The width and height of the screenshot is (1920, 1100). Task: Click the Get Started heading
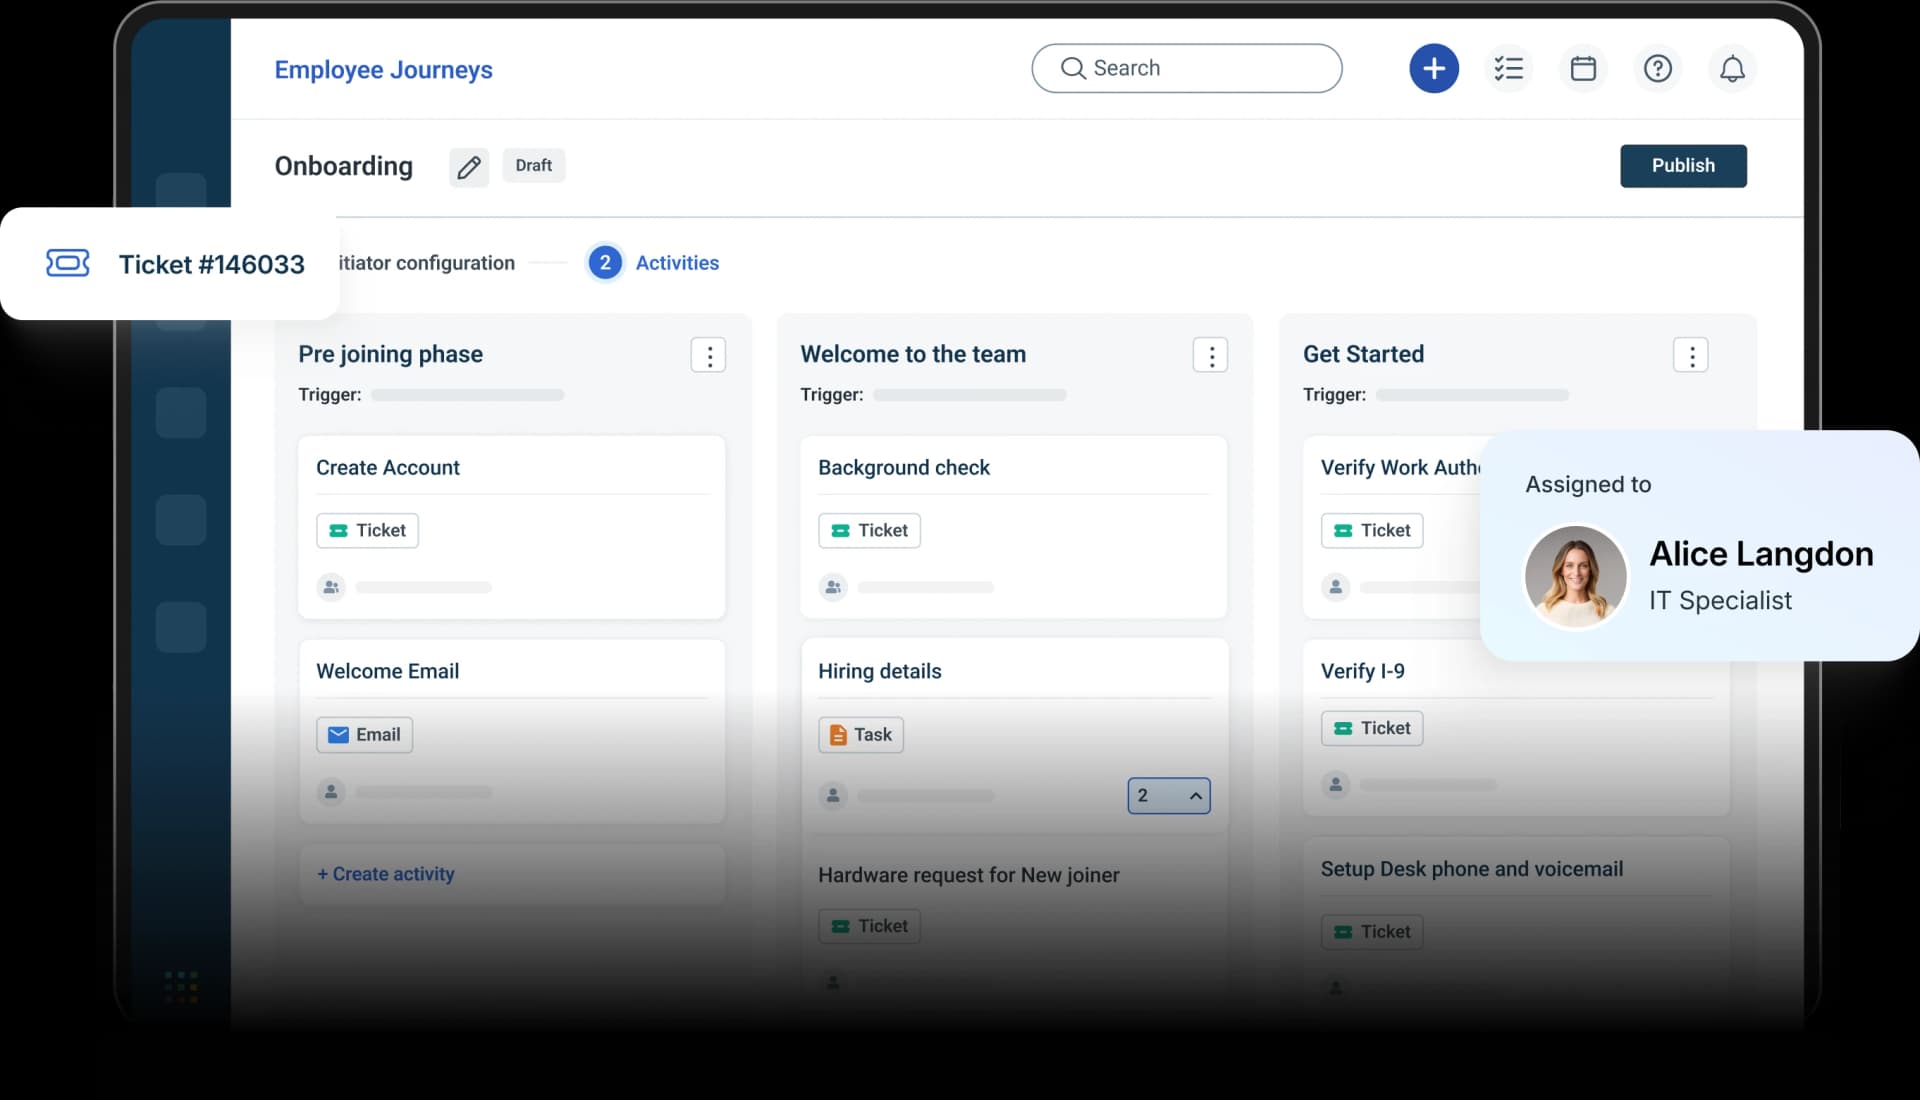(x=1363, y=354)
